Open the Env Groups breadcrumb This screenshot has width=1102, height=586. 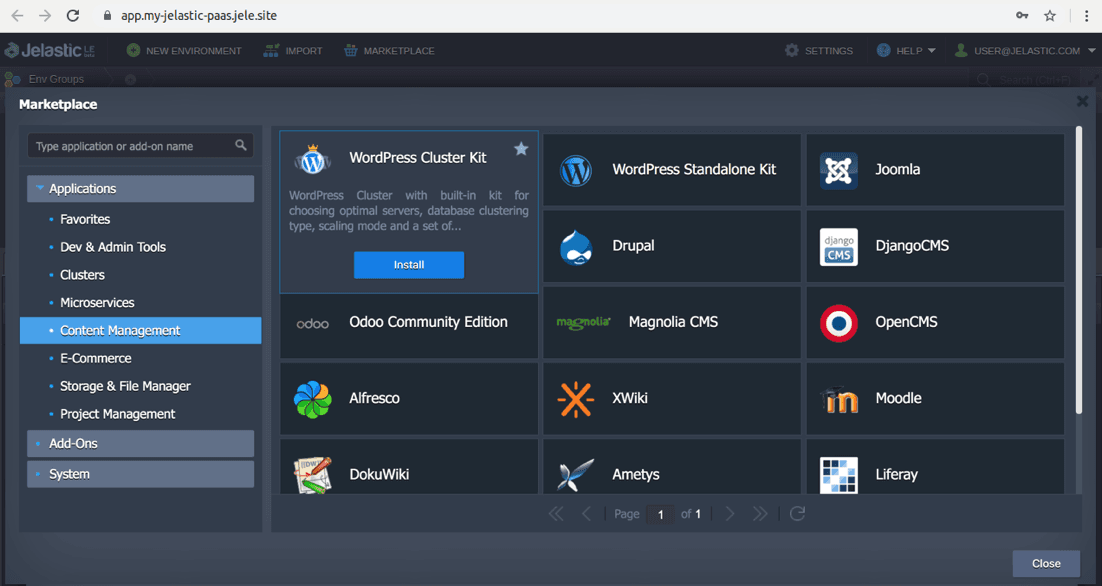coord(56,79)
